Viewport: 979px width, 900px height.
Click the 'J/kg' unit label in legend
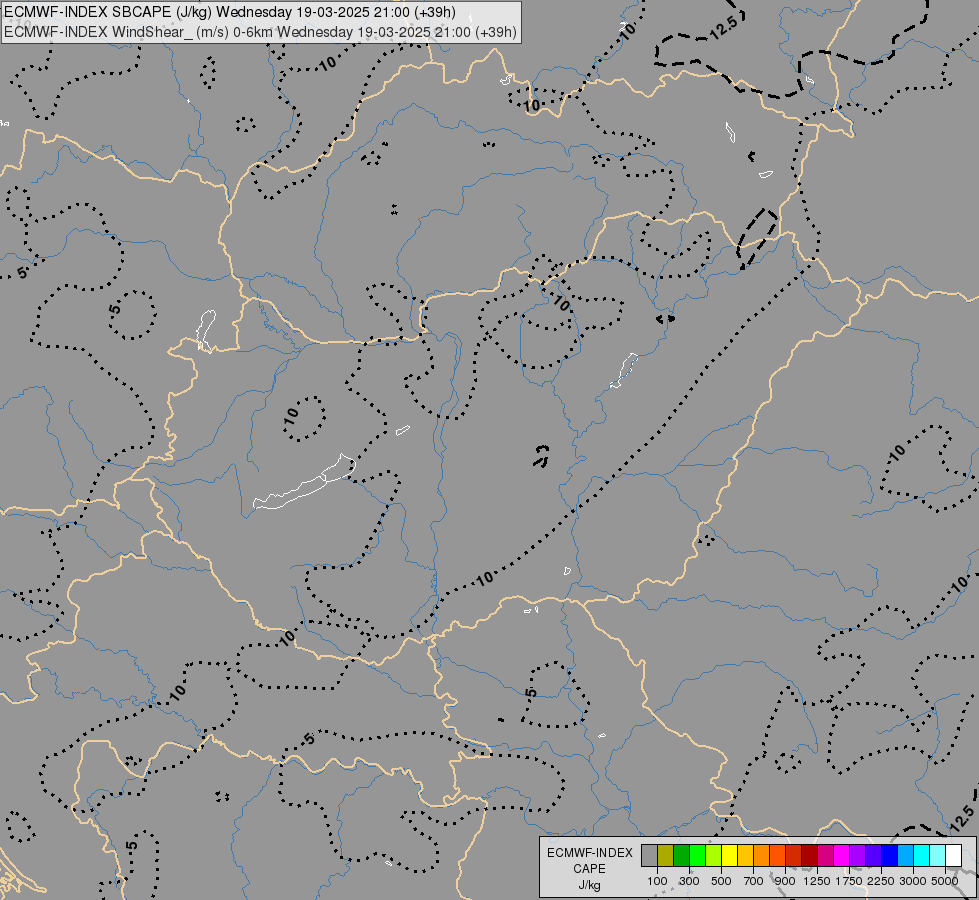click(589, 886)
